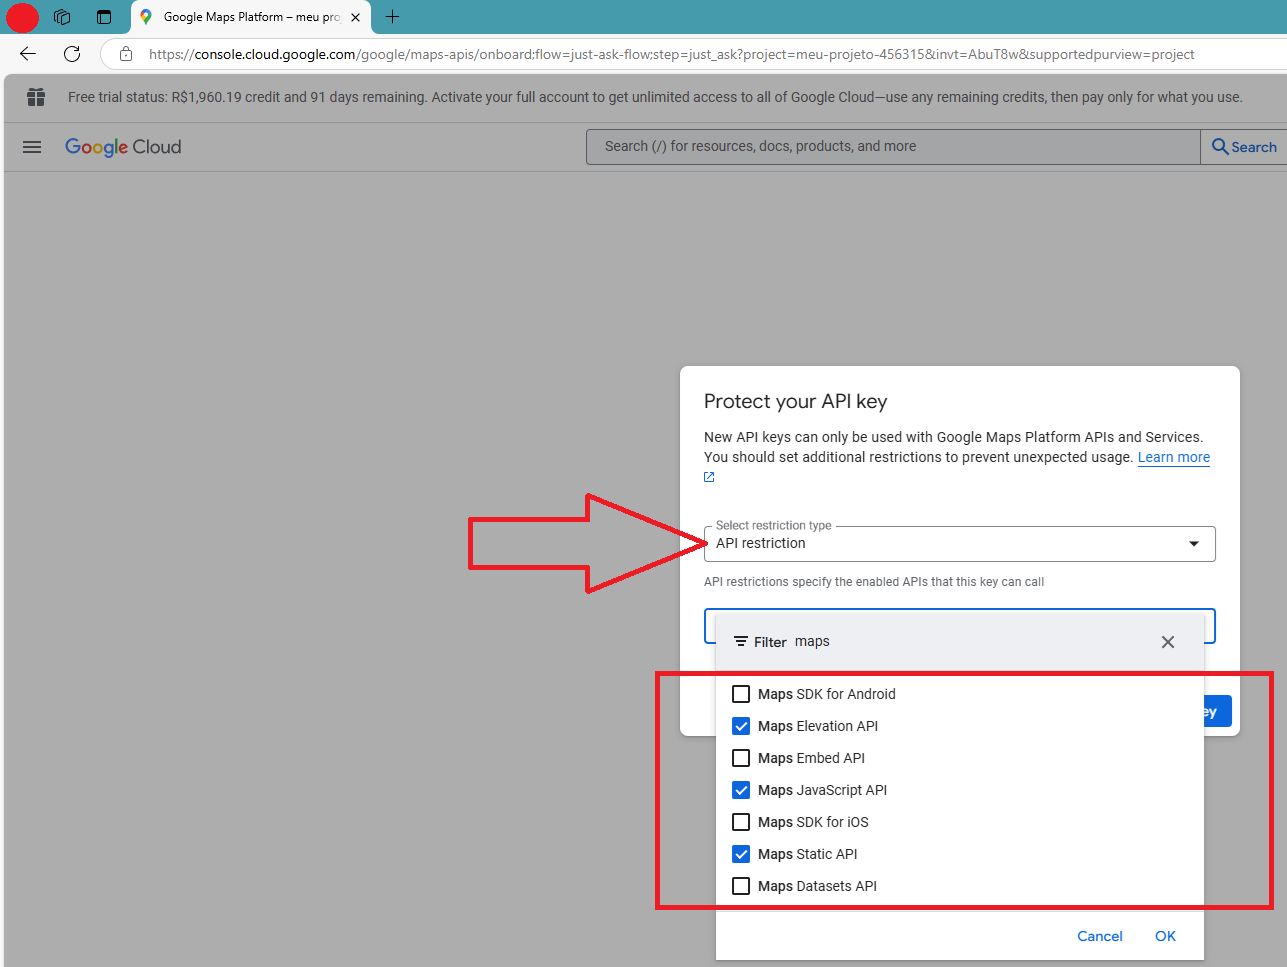Screen dimensions: 1287x967
Task: Clear the maps filter with the X
Action: 1167,641
